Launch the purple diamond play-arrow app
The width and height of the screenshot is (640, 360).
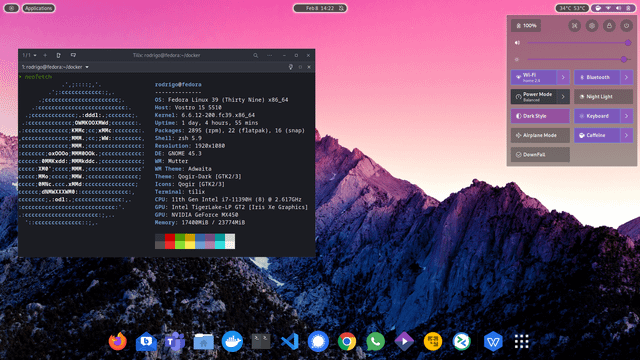[404, 341]
